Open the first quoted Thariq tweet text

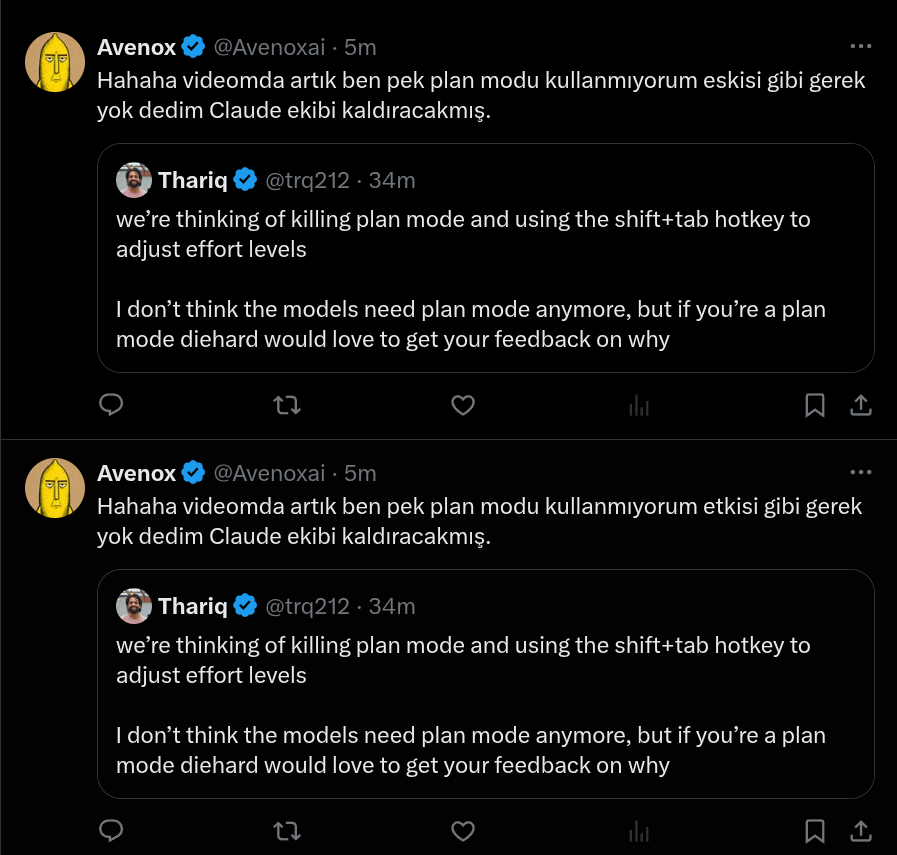471,279
